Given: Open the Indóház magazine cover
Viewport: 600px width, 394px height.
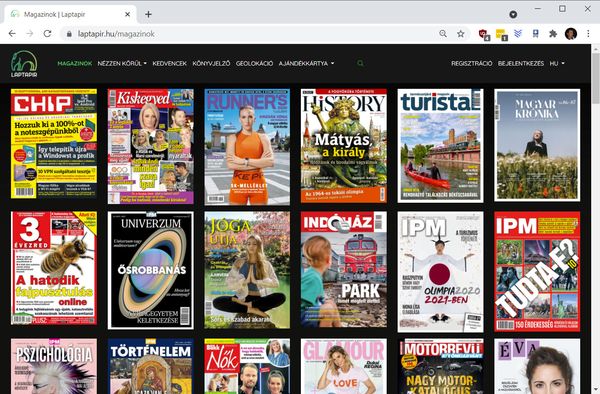Looking at the screenshot, I should [344, 269].
